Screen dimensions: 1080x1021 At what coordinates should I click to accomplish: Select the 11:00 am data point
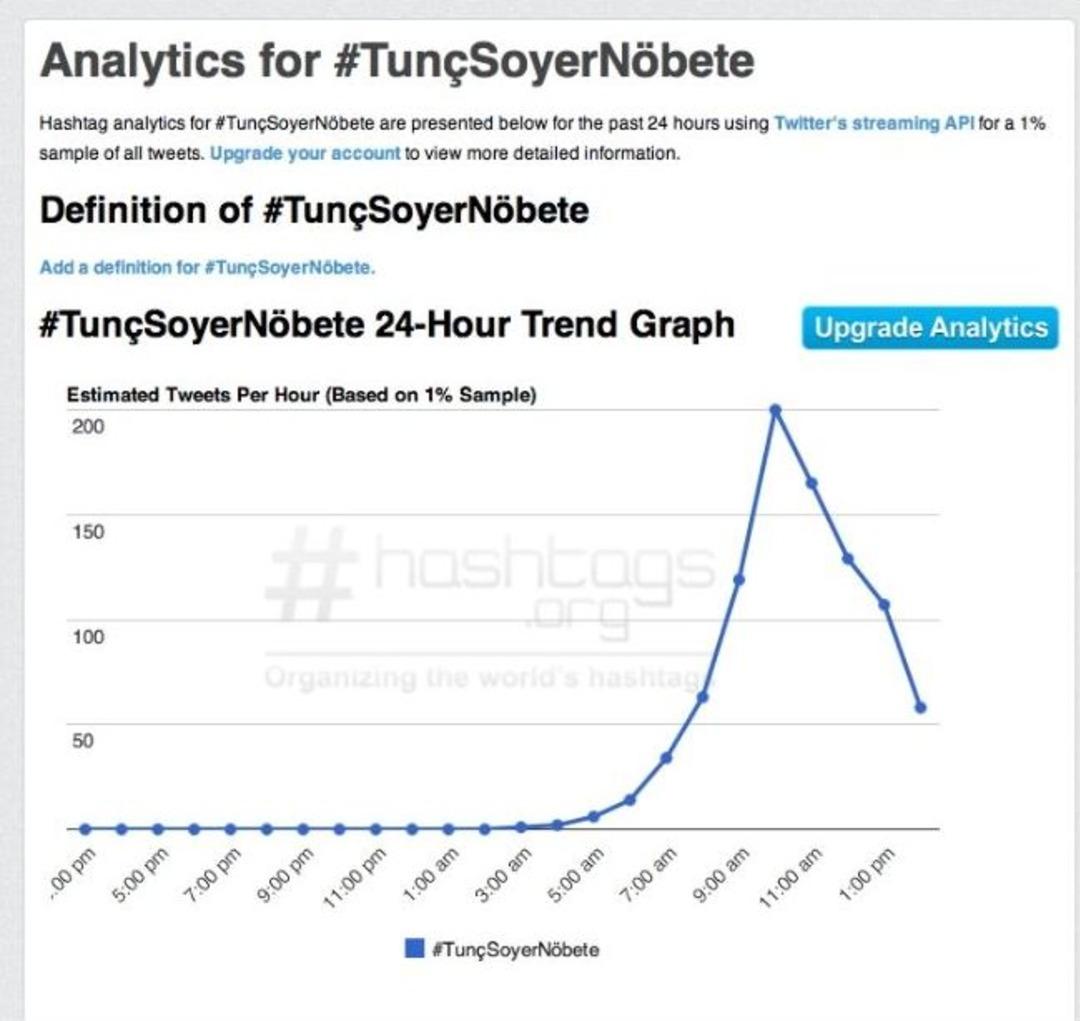click(812, 483)
